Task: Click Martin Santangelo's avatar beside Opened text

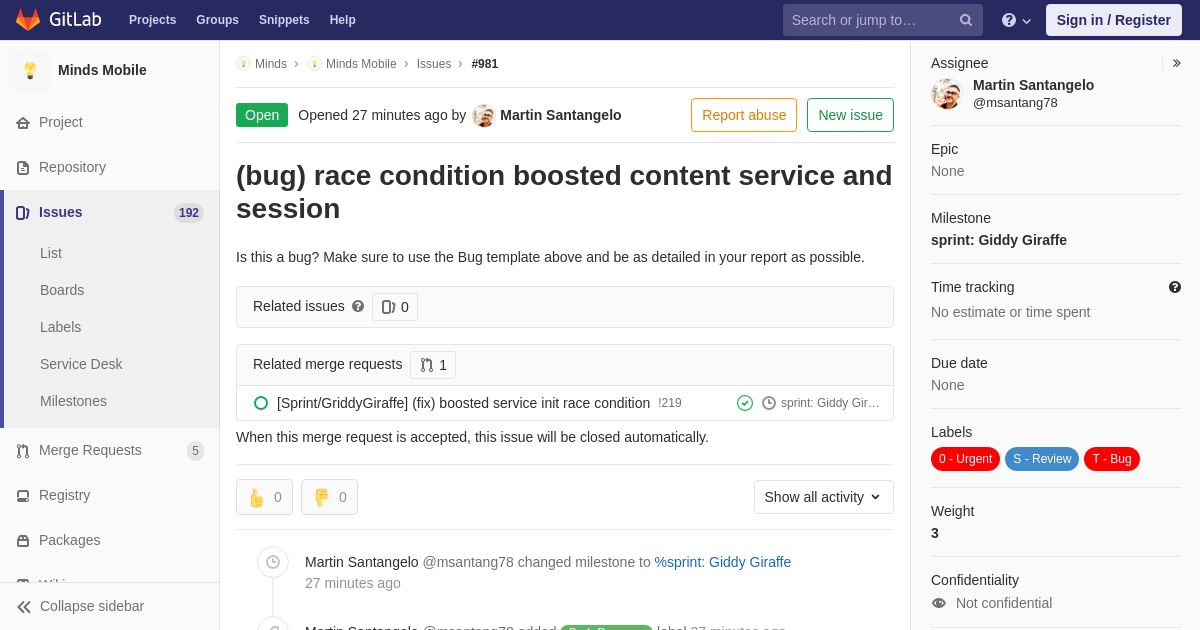Action: 484,116
